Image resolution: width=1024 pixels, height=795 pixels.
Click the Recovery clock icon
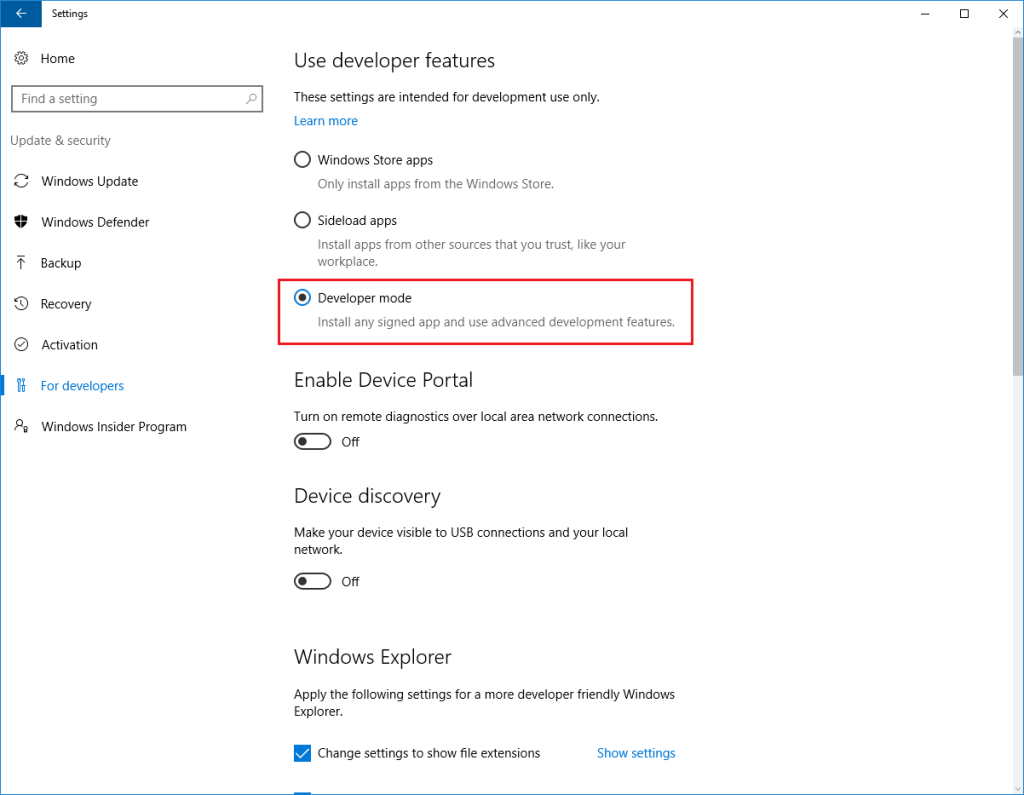click(x=21, y=304)
